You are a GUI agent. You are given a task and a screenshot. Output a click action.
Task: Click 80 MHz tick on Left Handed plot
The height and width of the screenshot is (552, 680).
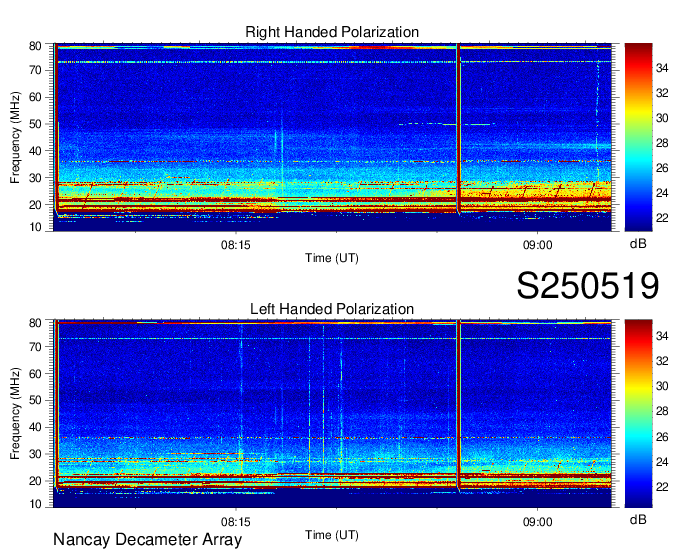pos(35,323)
